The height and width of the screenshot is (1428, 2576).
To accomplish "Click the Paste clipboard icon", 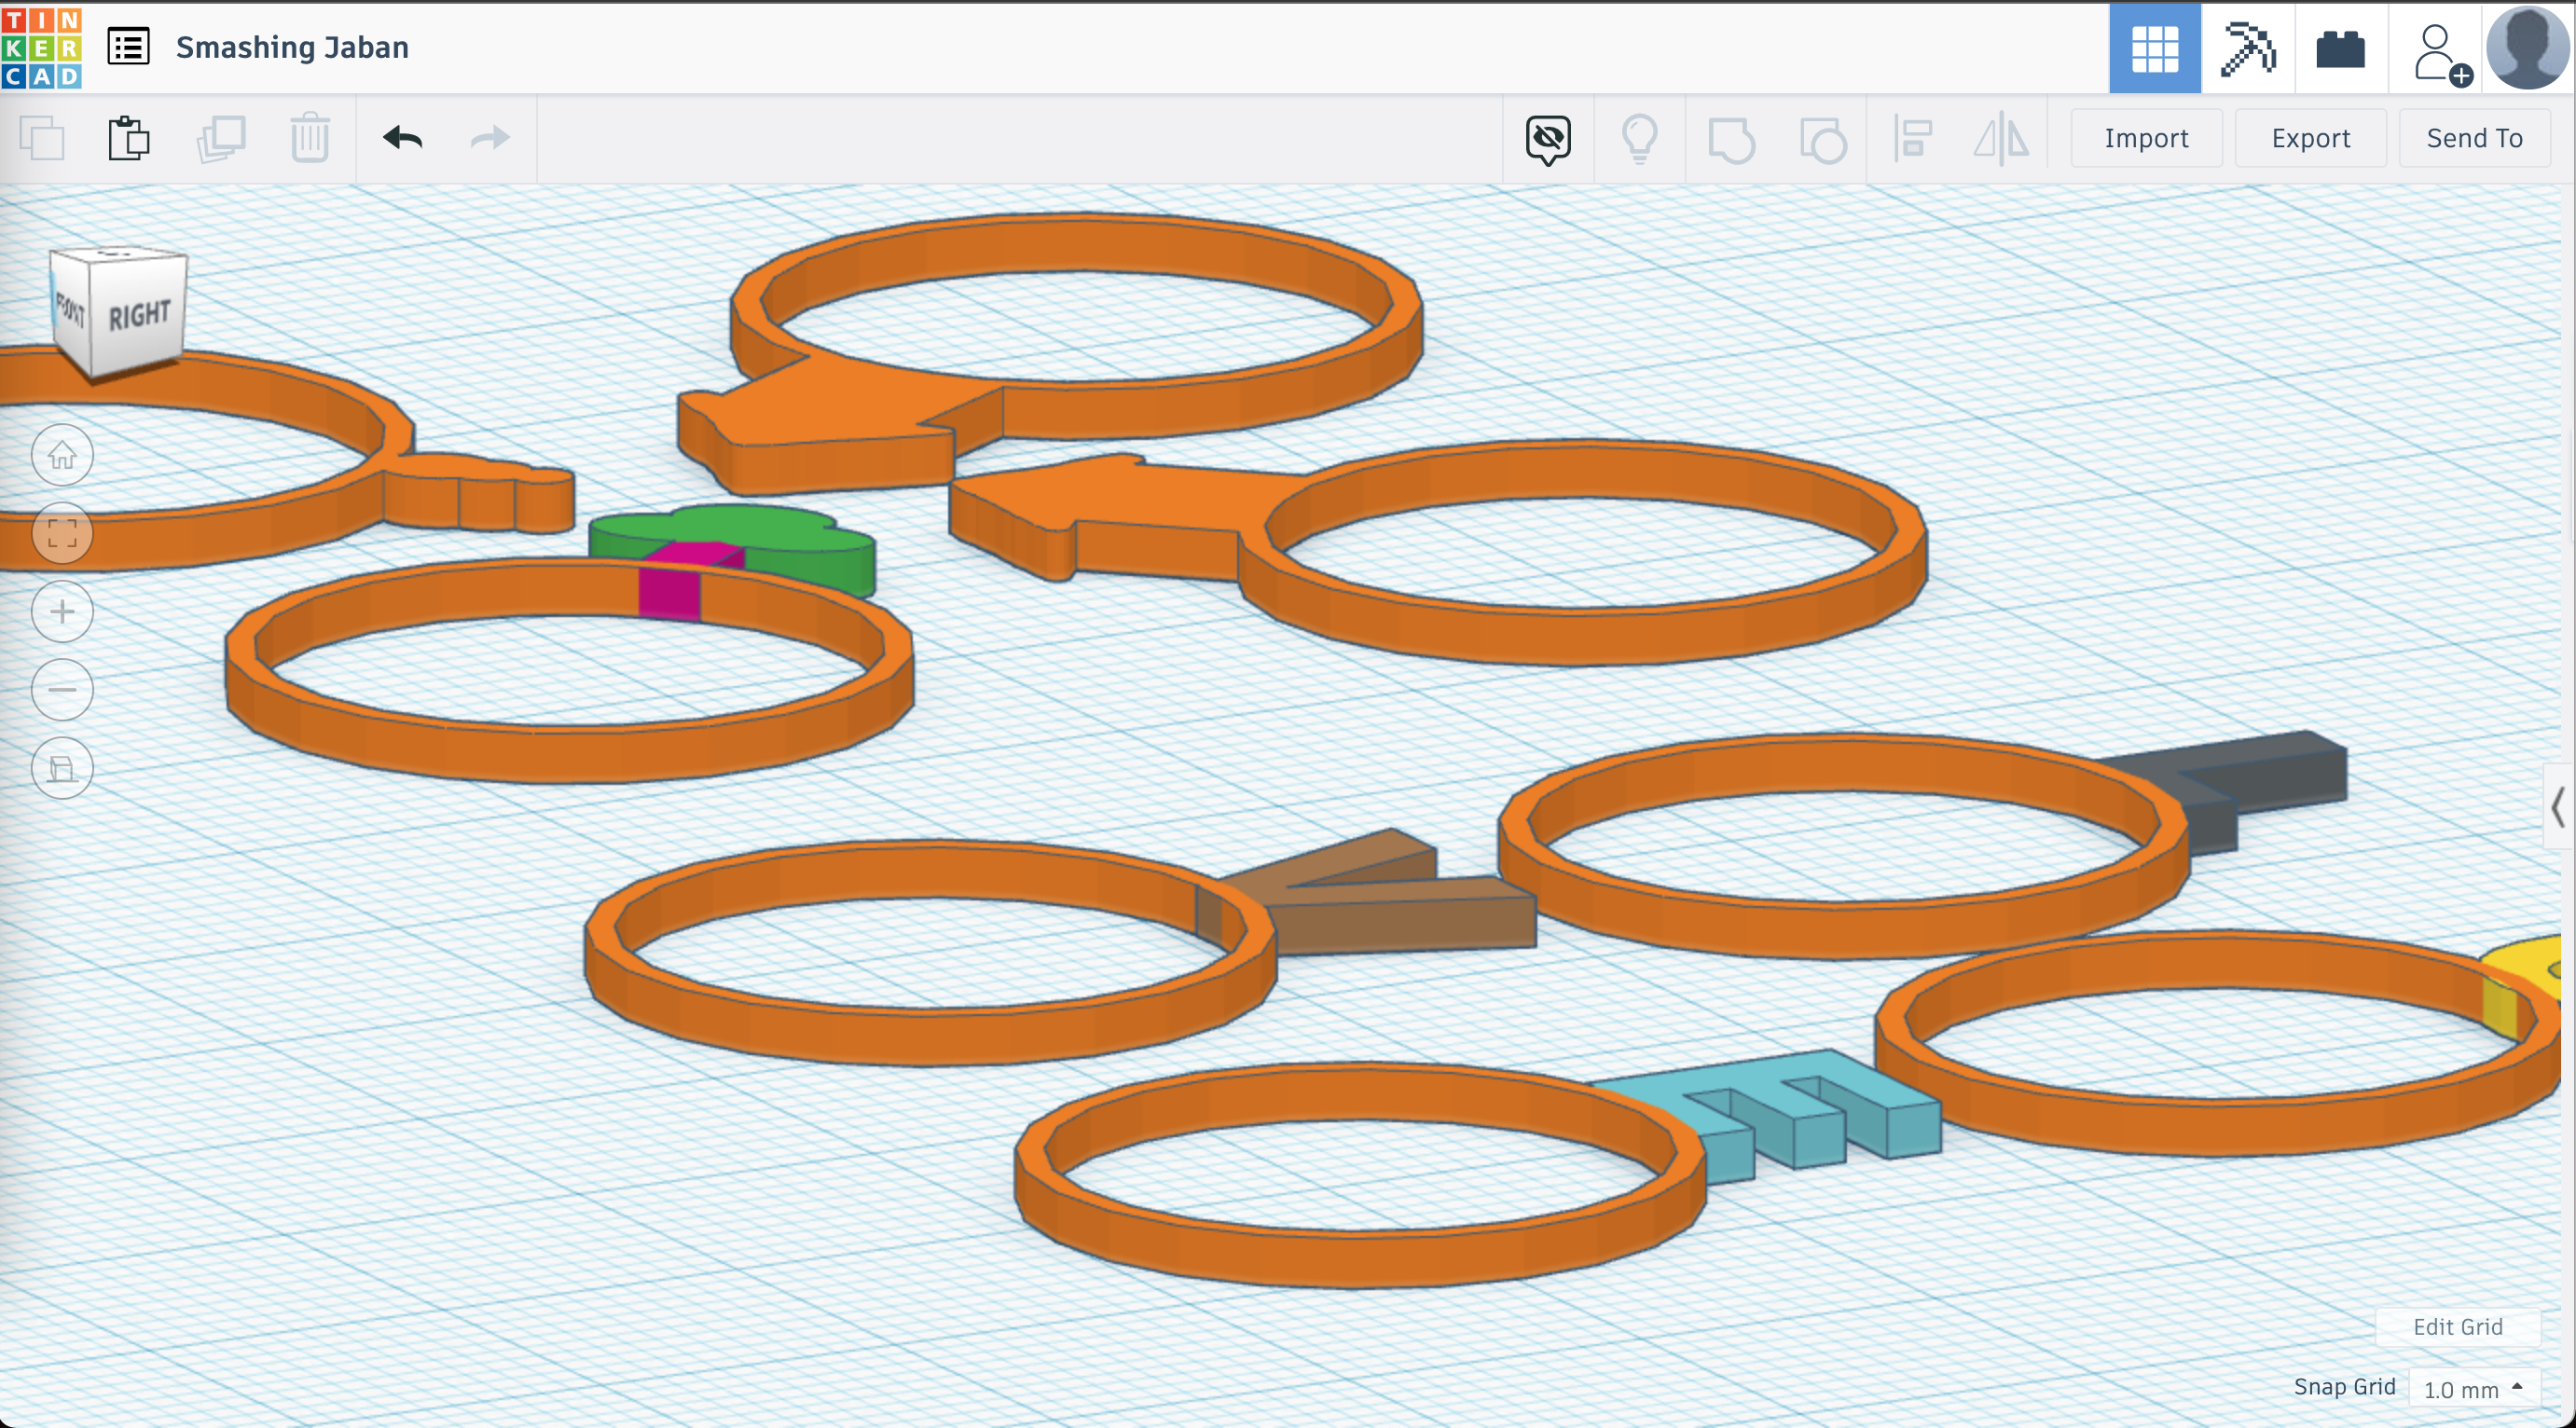I will [129, 138].
